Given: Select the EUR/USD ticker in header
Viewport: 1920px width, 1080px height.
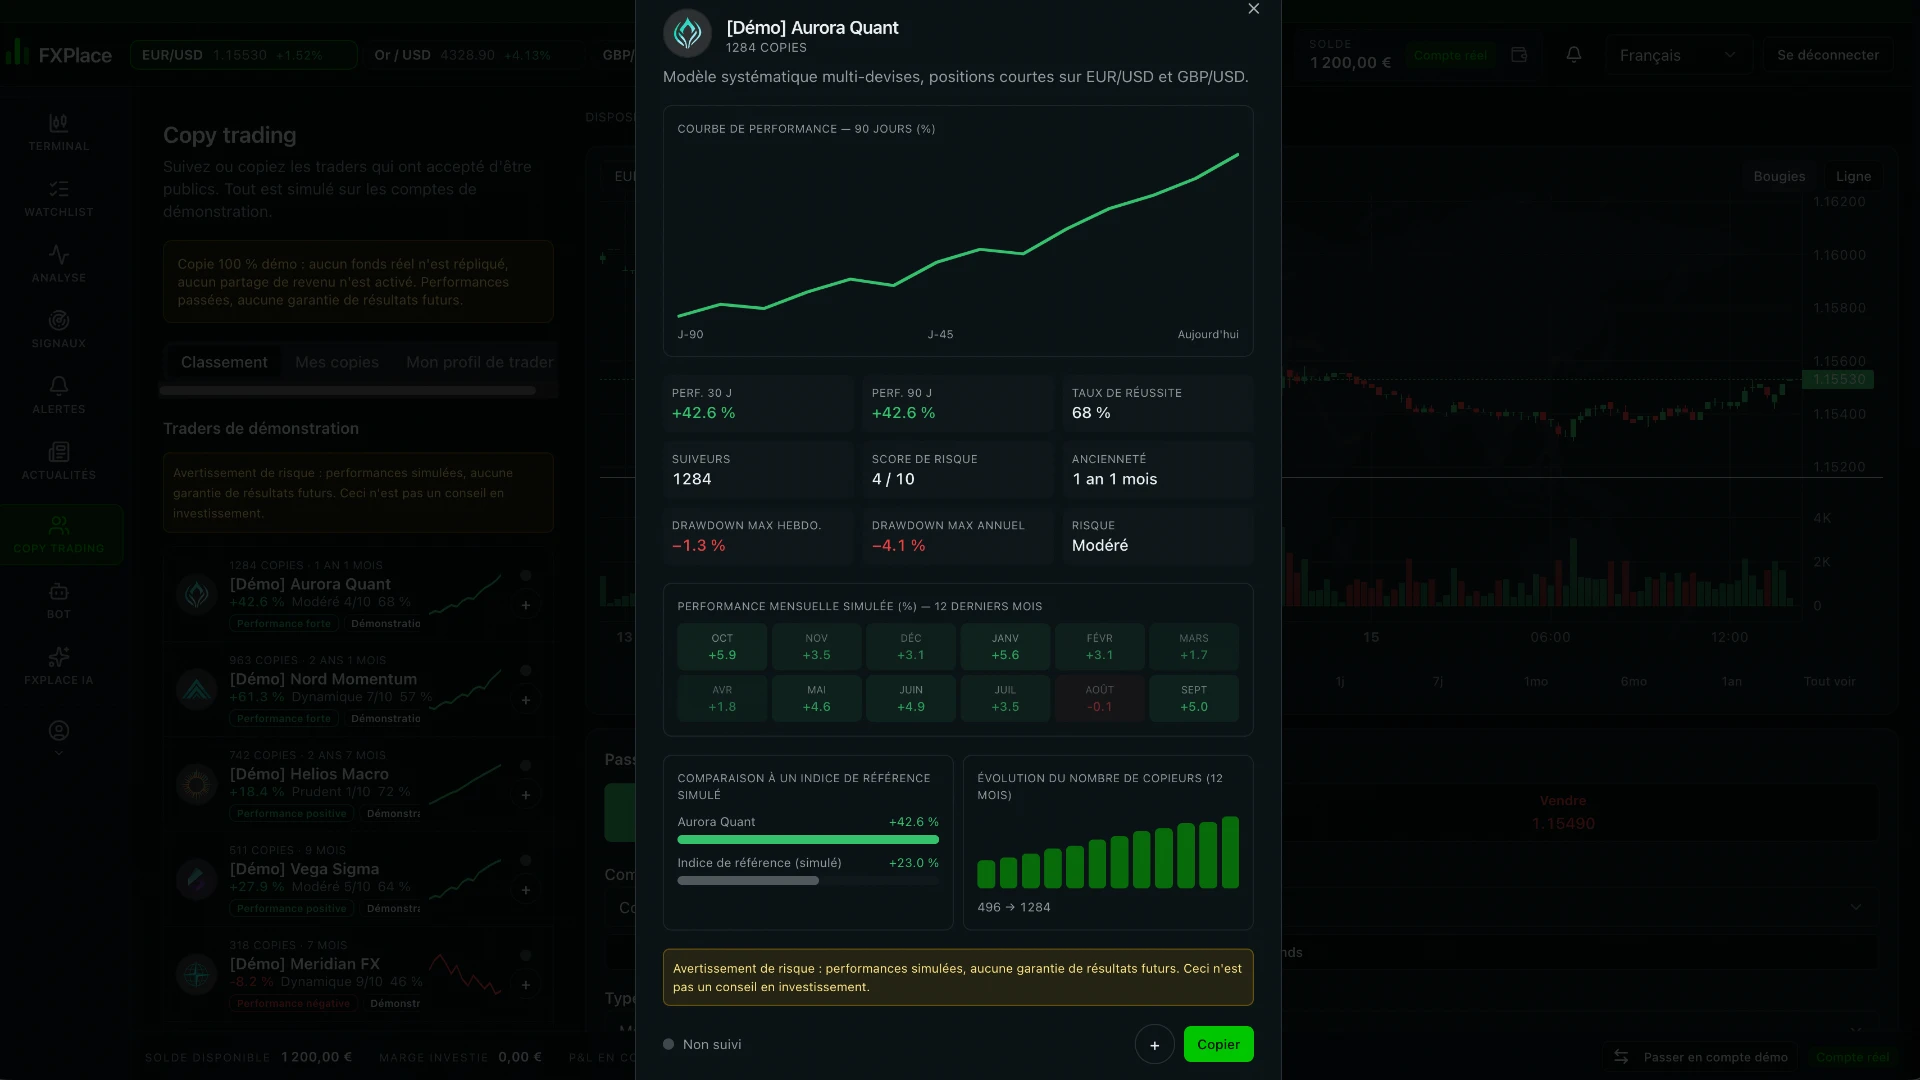Looking at the screenshot, I should [x=243, y=55].
